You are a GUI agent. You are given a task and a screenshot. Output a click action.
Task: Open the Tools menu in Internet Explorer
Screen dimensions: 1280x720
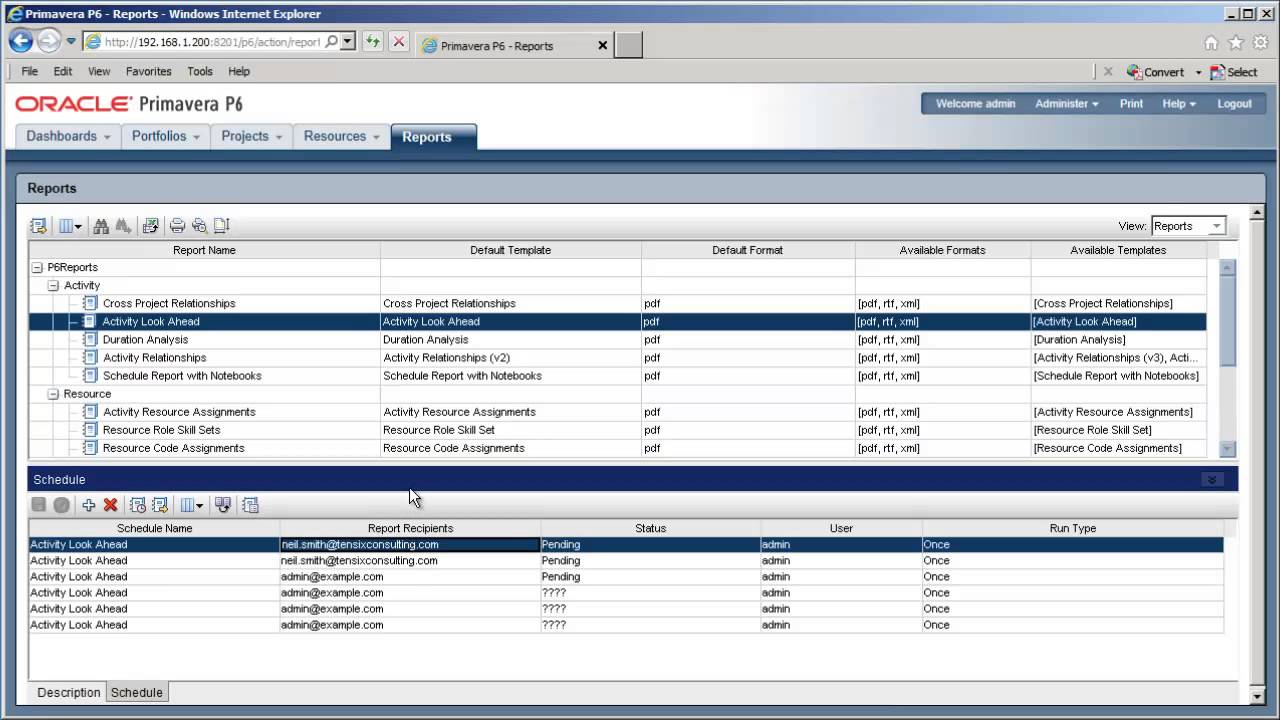tap(200, 72)
